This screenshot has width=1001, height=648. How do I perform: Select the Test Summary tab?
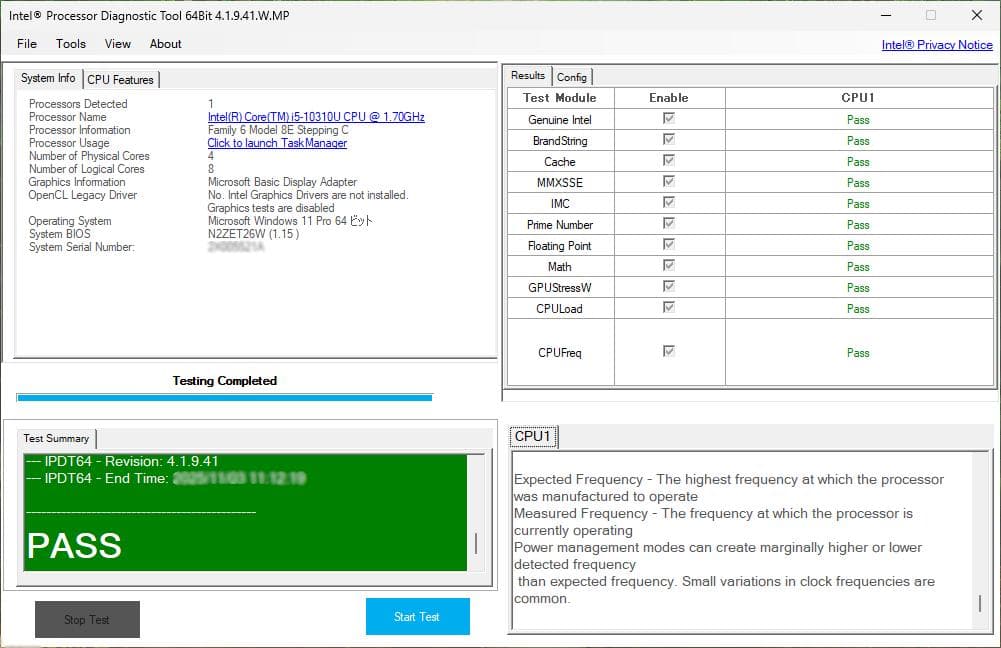point(56,439)
